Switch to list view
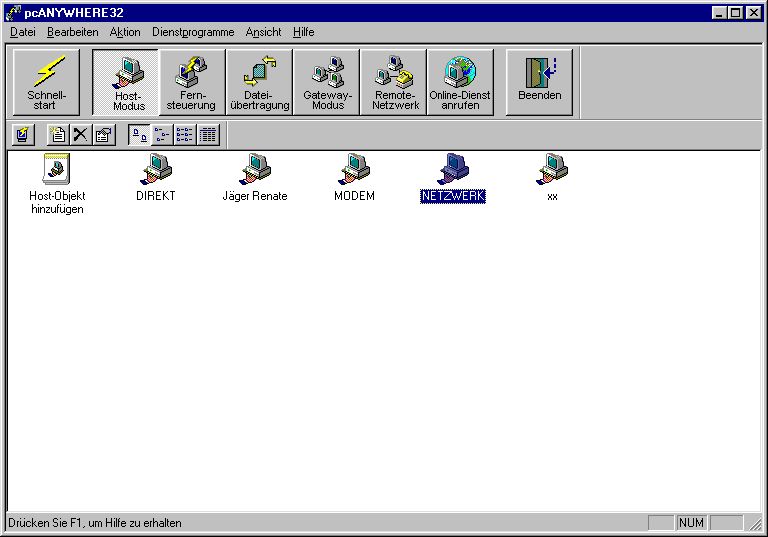The width and height of the screenshot is (768, 537). [185, 135]
